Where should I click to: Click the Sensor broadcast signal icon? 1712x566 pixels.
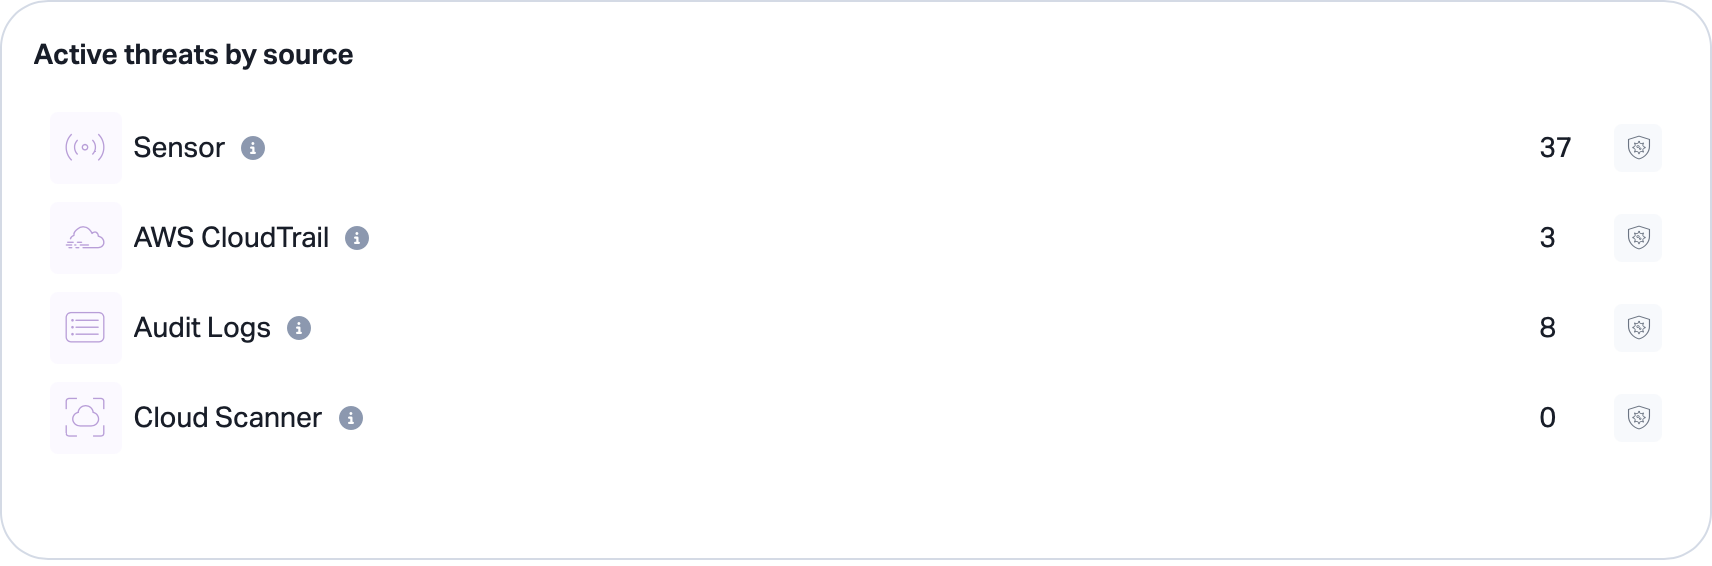(85, 148)
